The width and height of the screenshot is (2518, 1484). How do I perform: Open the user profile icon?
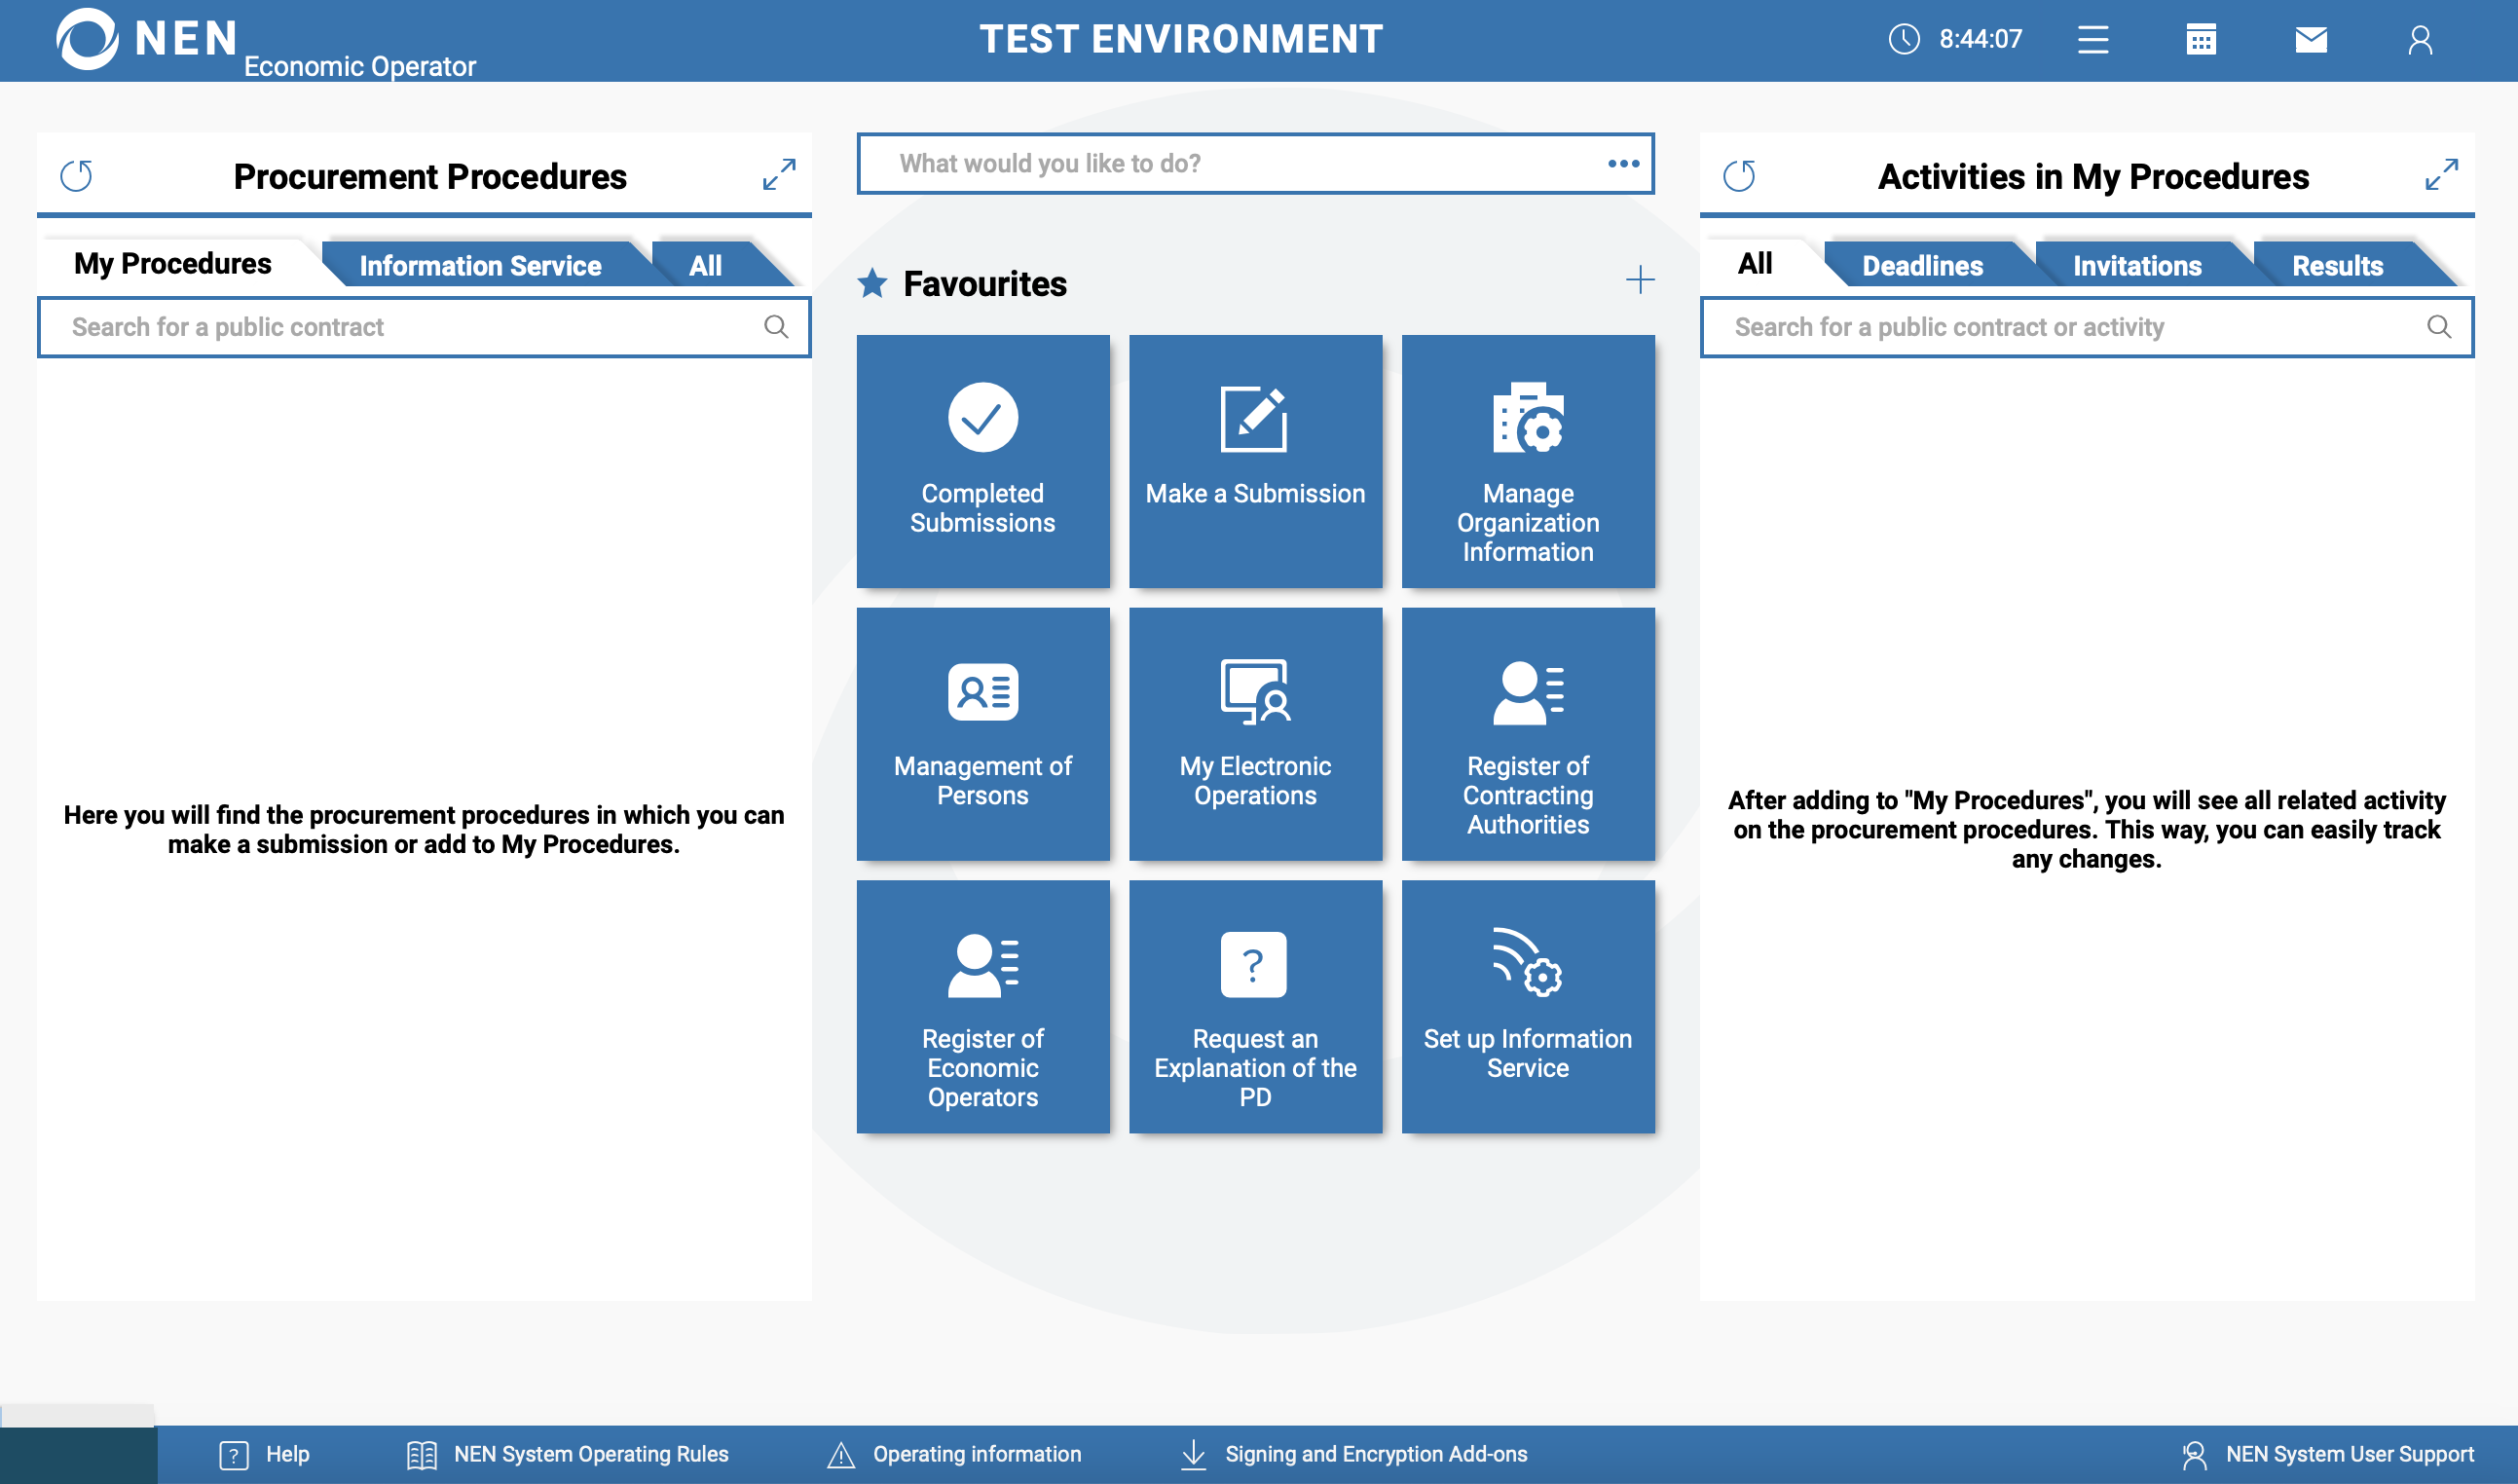click(2420, 40)
